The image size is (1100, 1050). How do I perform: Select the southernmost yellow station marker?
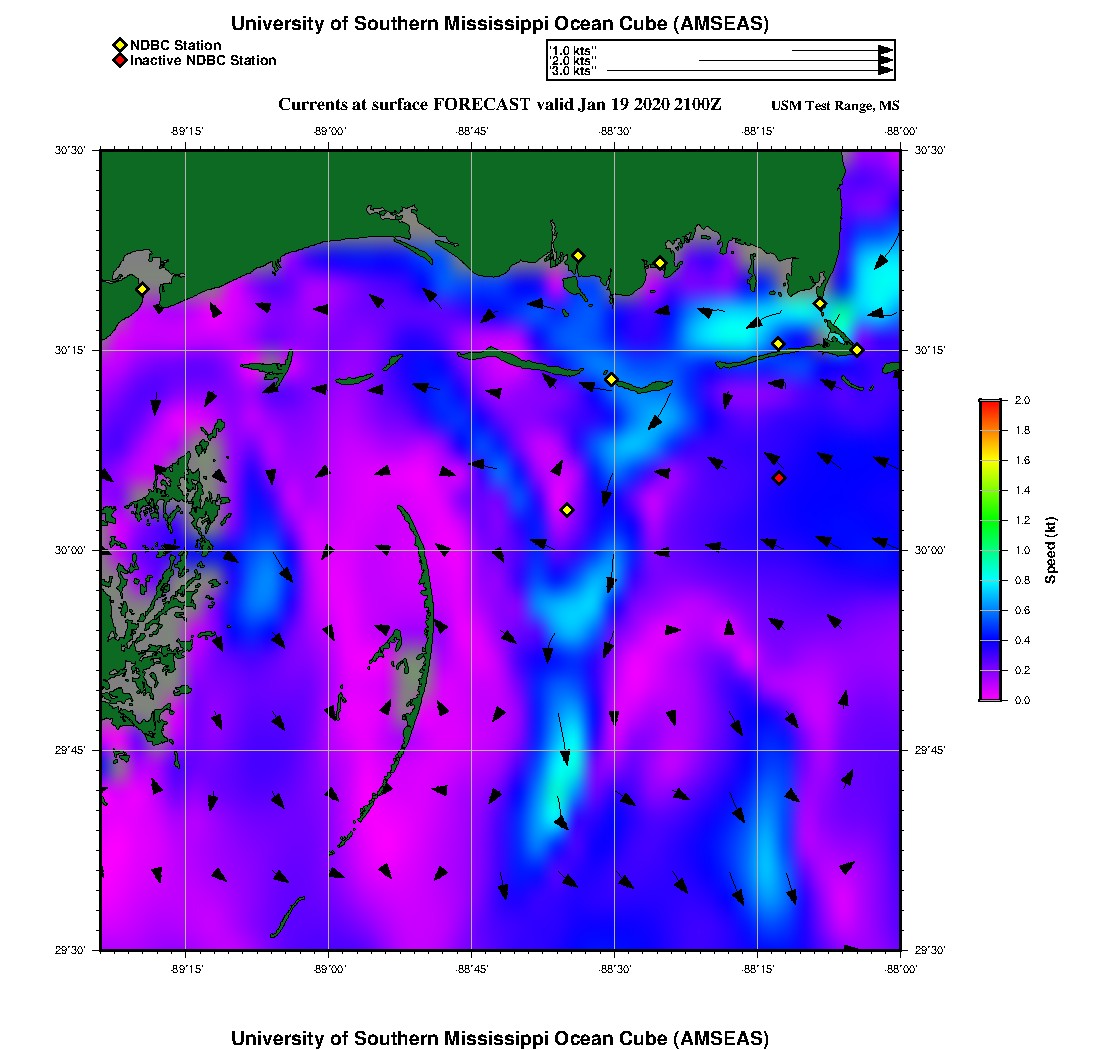(567, 510)
